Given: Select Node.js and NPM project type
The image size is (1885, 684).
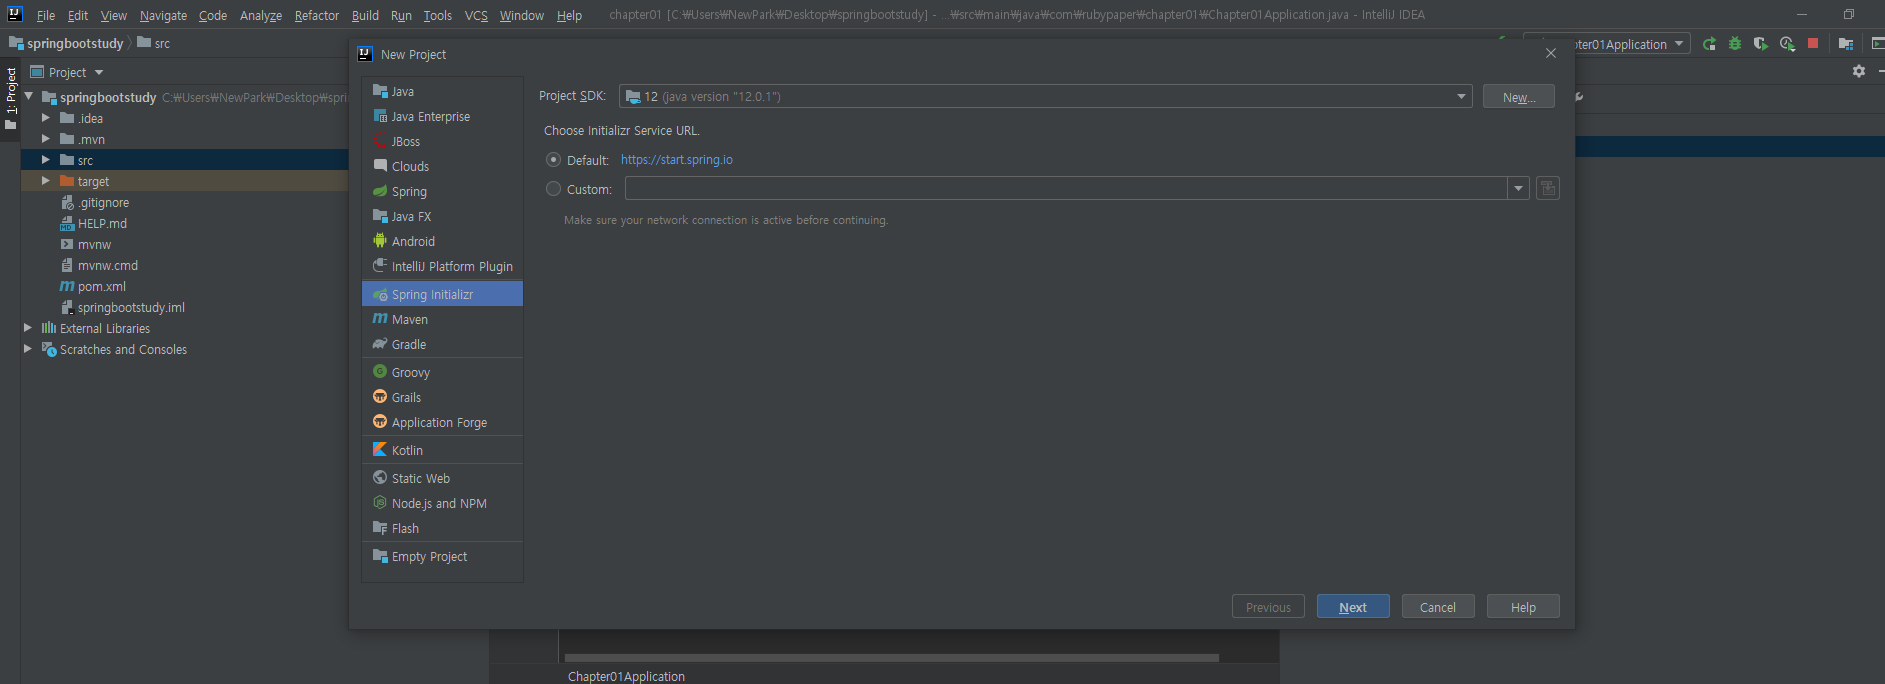Looking at the screenshot, I should [442, 503].
